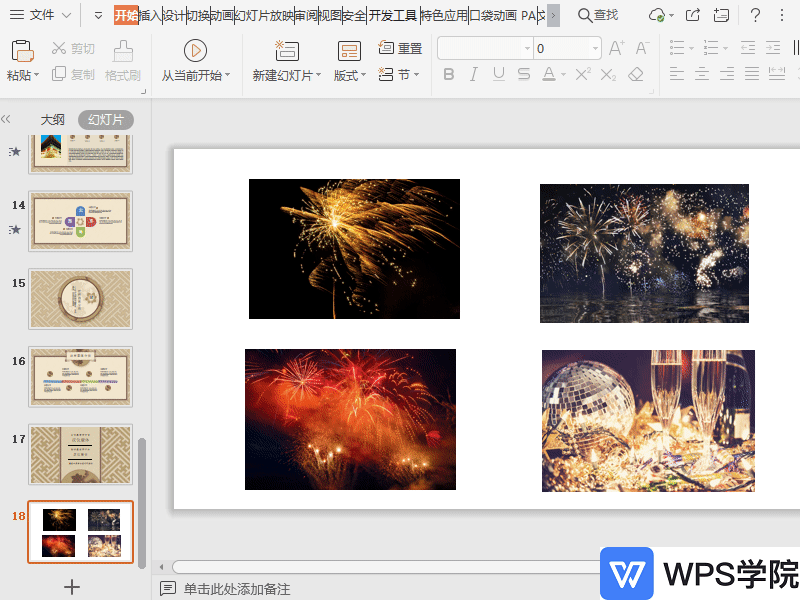Image resolution: width=800 pixels, height=600 pixels.
Task: Copy the selection with 复制
Action: coord(73,74)
